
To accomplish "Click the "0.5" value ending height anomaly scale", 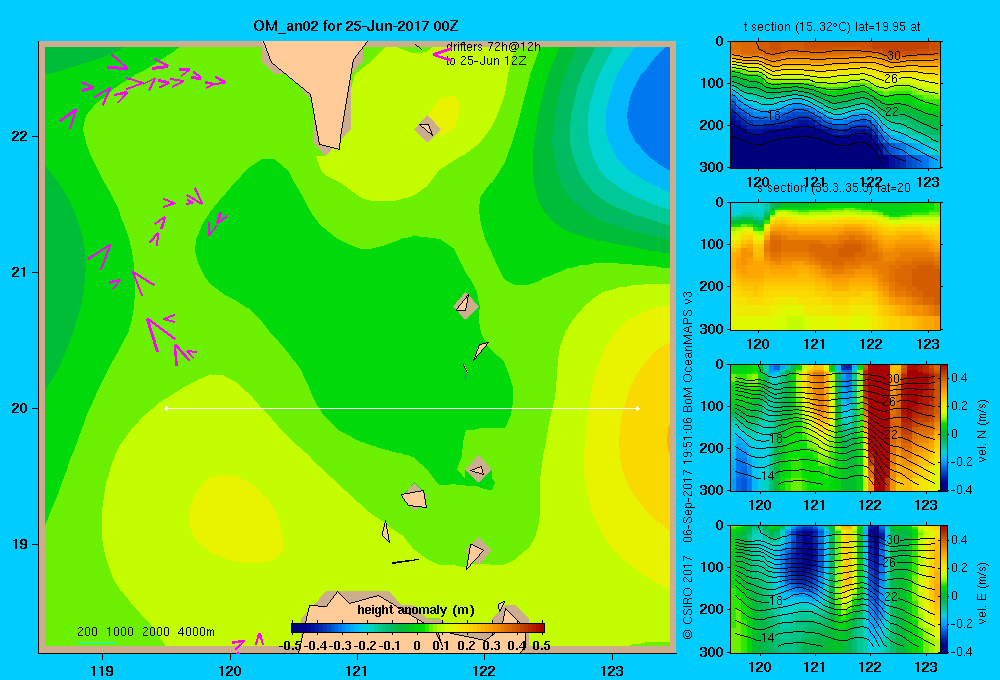I will (541, 646).
